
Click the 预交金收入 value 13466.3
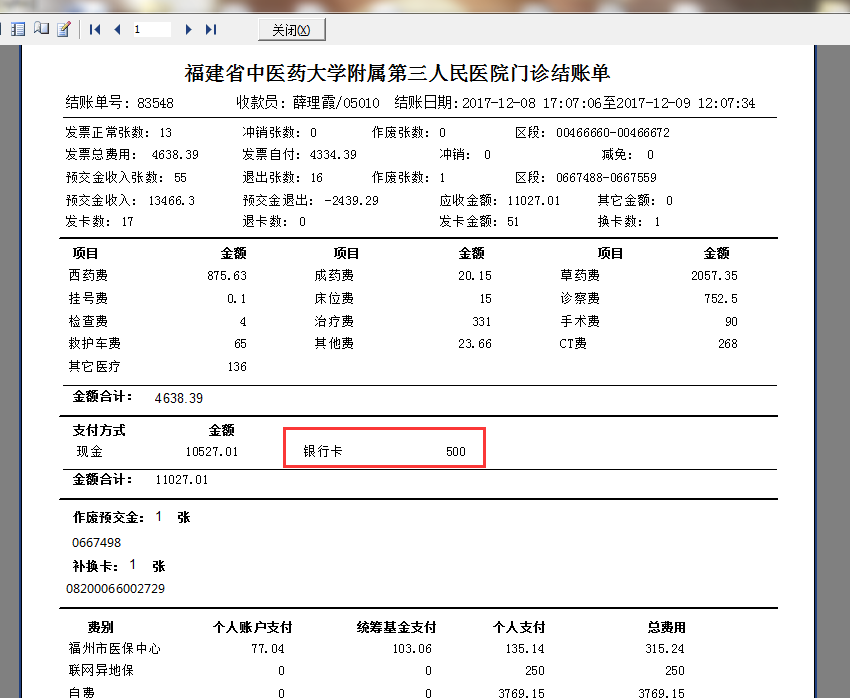(x=171, y=201)
